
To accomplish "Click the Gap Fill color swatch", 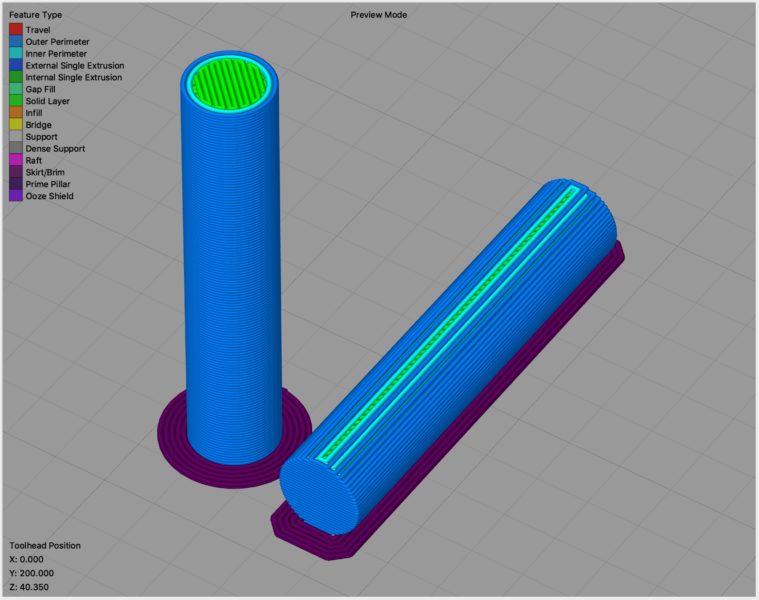I will coord(16,89).
